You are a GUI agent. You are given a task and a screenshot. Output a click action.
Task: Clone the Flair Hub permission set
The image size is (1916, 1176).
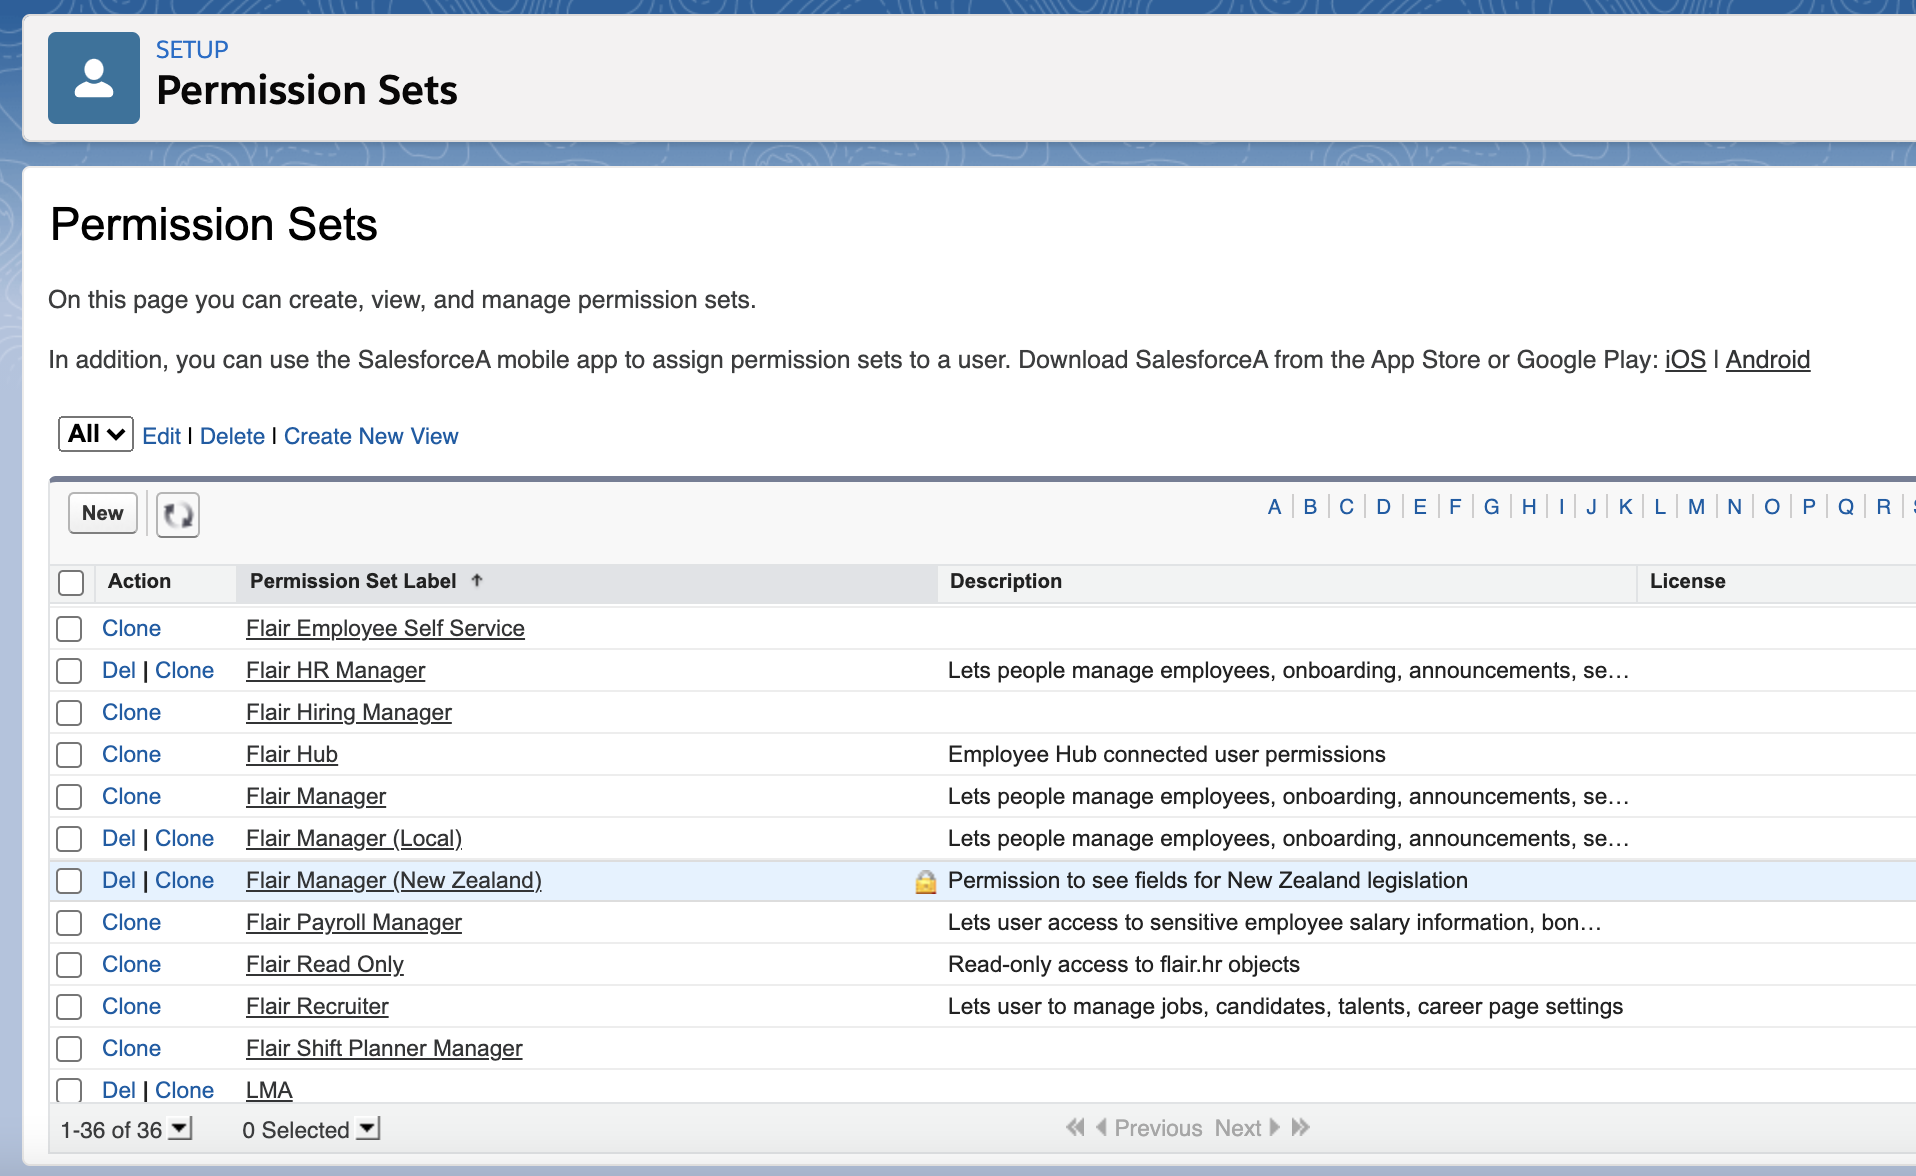(x=131, y=755)
